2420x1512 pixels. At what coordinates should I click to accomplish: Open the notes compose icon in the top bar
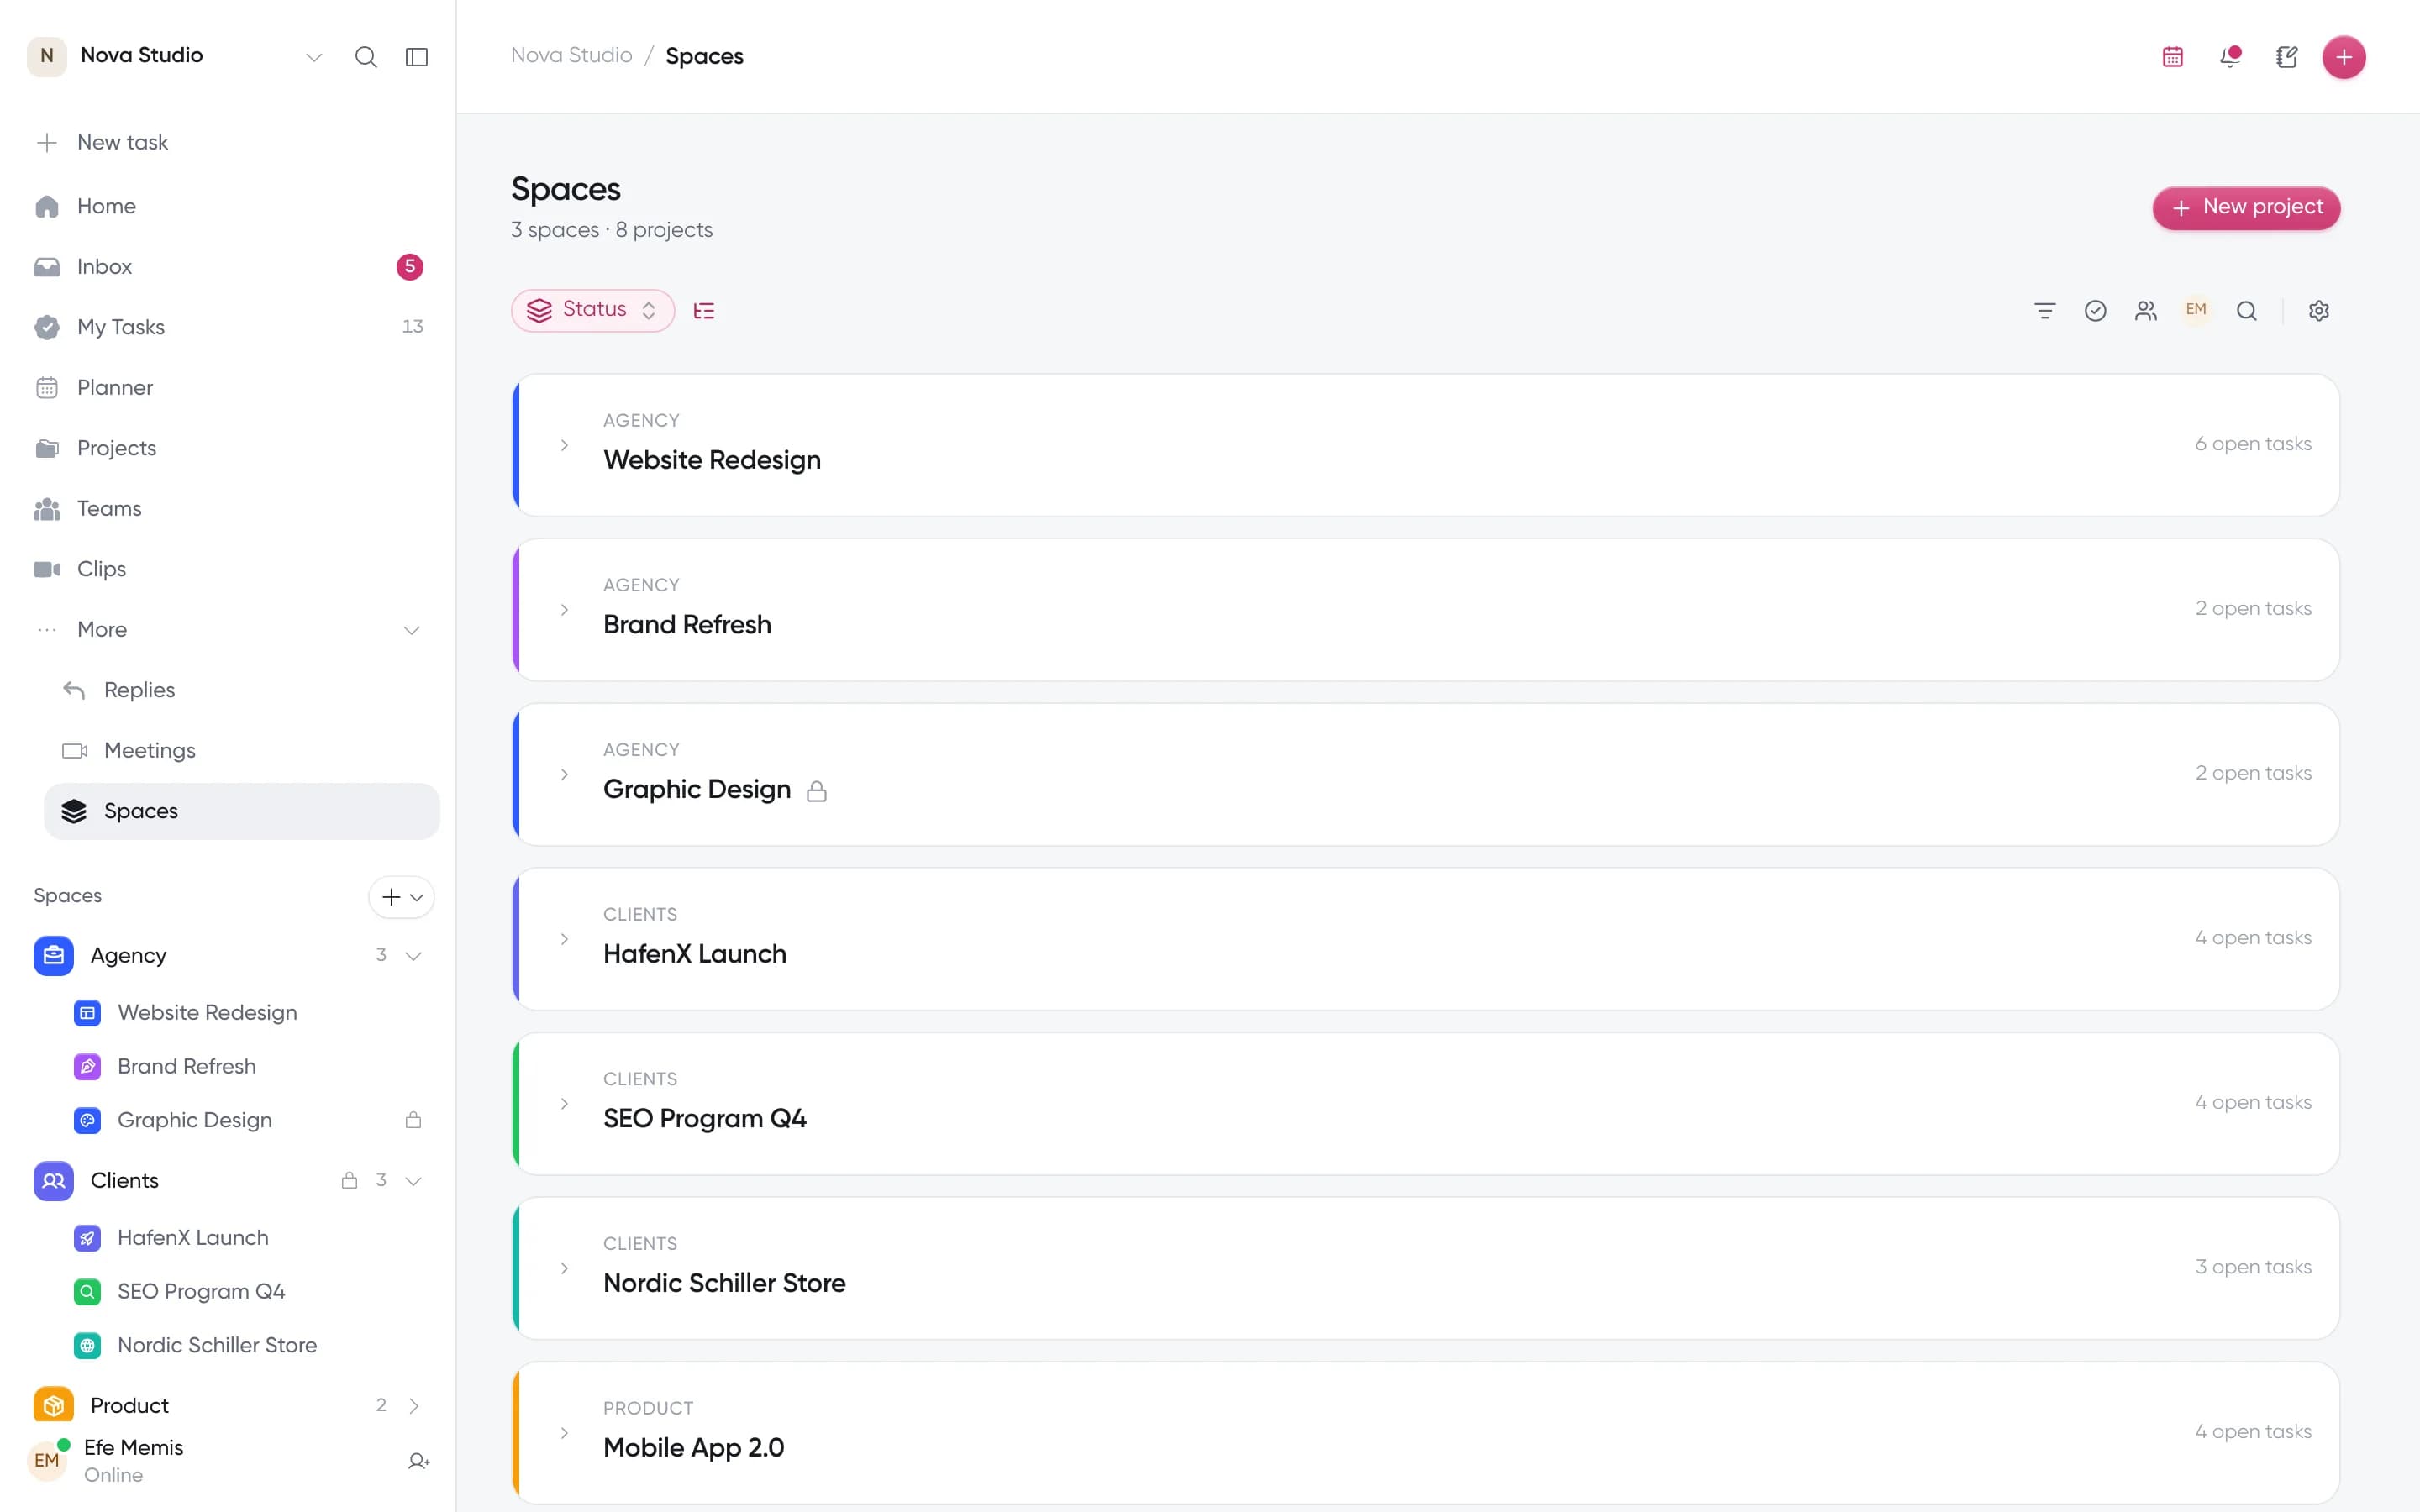pos(2287,57)
